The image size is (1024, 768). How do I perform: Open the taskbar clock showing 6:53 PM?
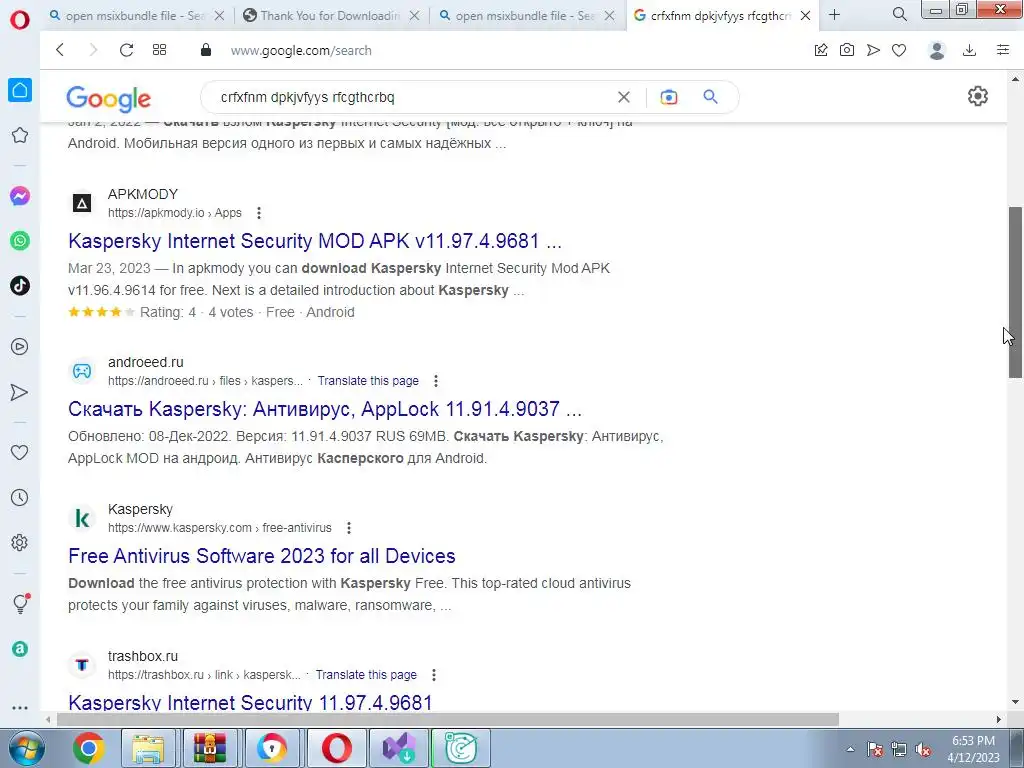(975, 749)
